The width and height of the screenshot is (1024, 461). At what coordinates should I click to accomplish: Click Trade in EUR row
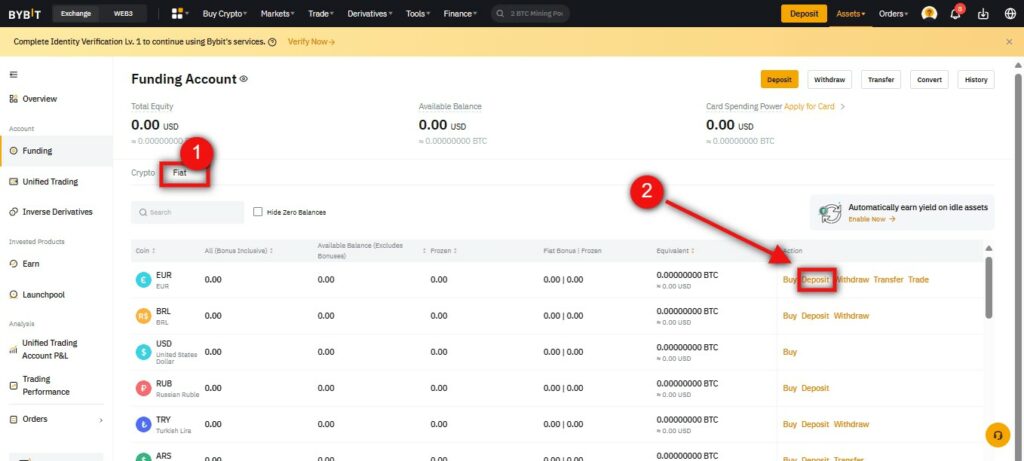pyautogui.click(x=918, y=279)
